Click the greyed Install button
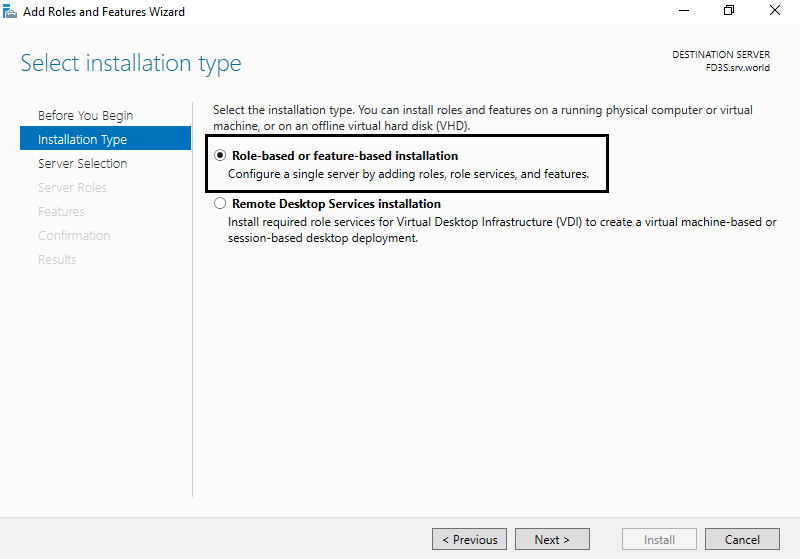Viewport: 800px width, 559px height. pyautogui.click(x=659, y=539)
